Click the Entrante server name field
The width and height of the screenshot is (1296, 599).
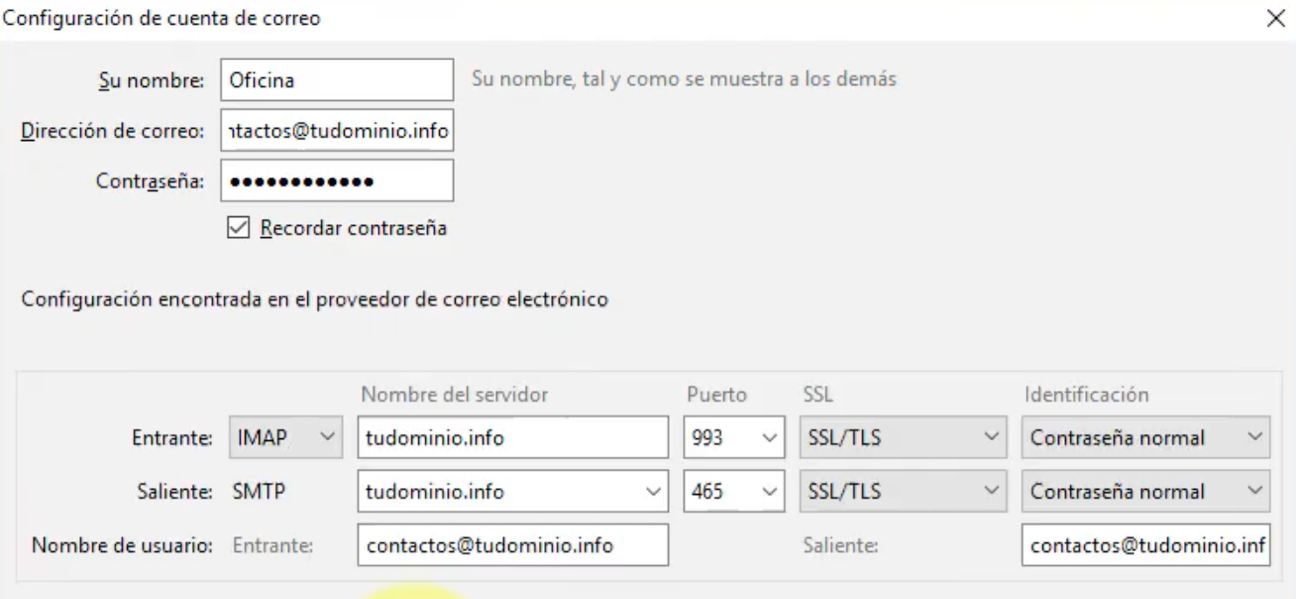click(x=512, y=438)
